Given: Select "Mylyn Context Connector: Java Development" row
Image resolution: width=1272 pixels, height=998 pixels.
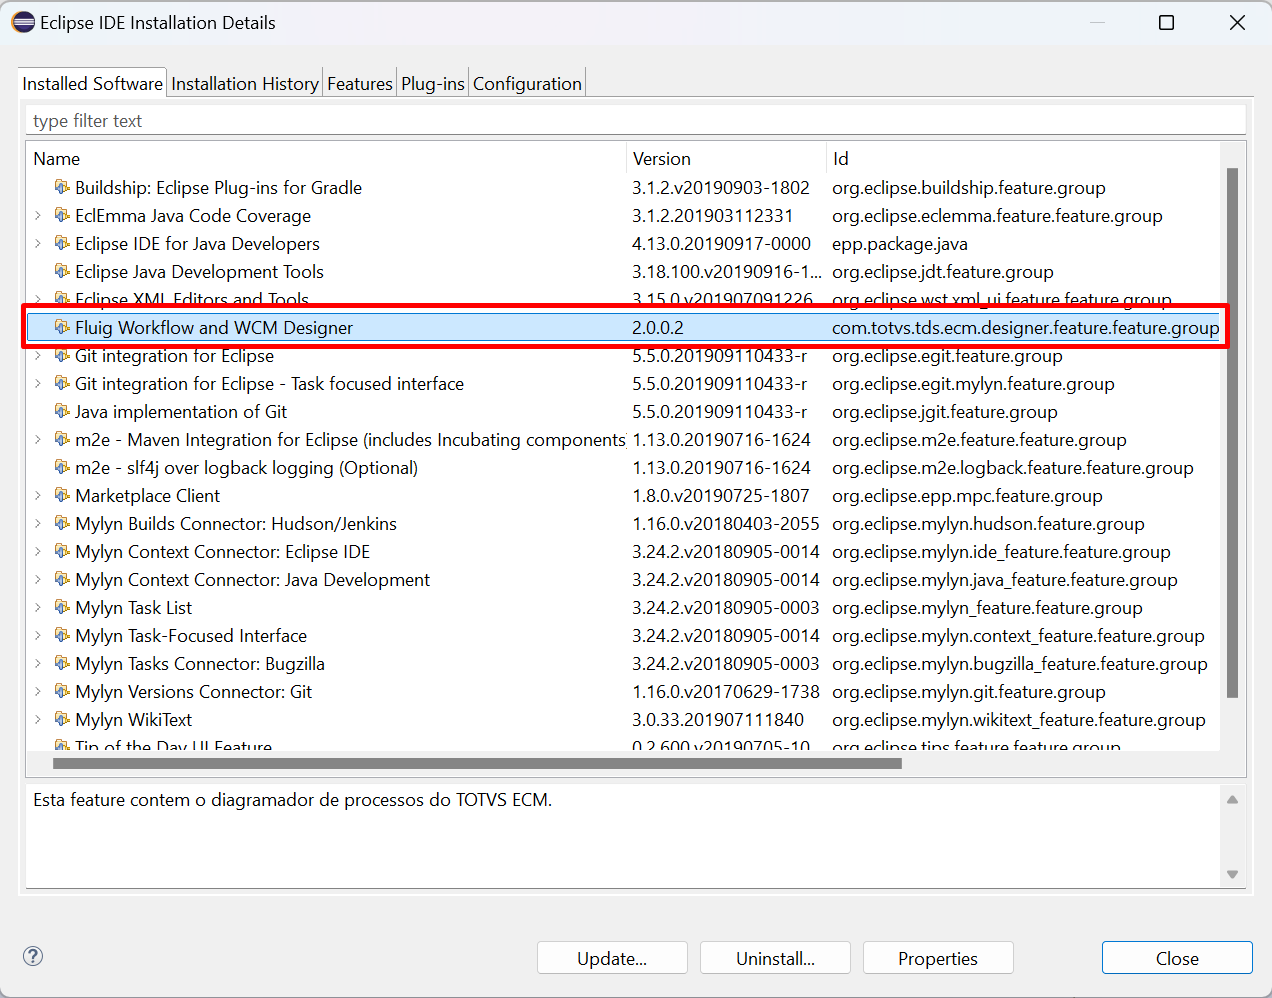Looking at the screenshot, I should 623,579.
